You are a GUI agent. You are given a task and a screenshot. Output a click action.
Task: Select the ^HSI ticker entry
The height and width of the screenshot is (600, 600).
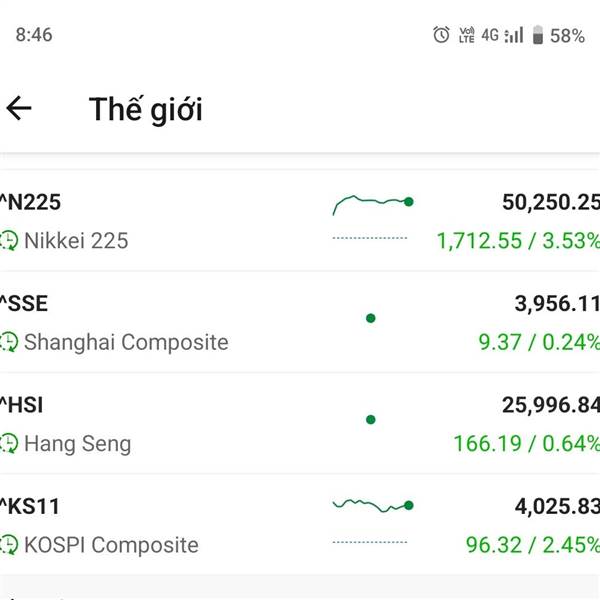23,405
